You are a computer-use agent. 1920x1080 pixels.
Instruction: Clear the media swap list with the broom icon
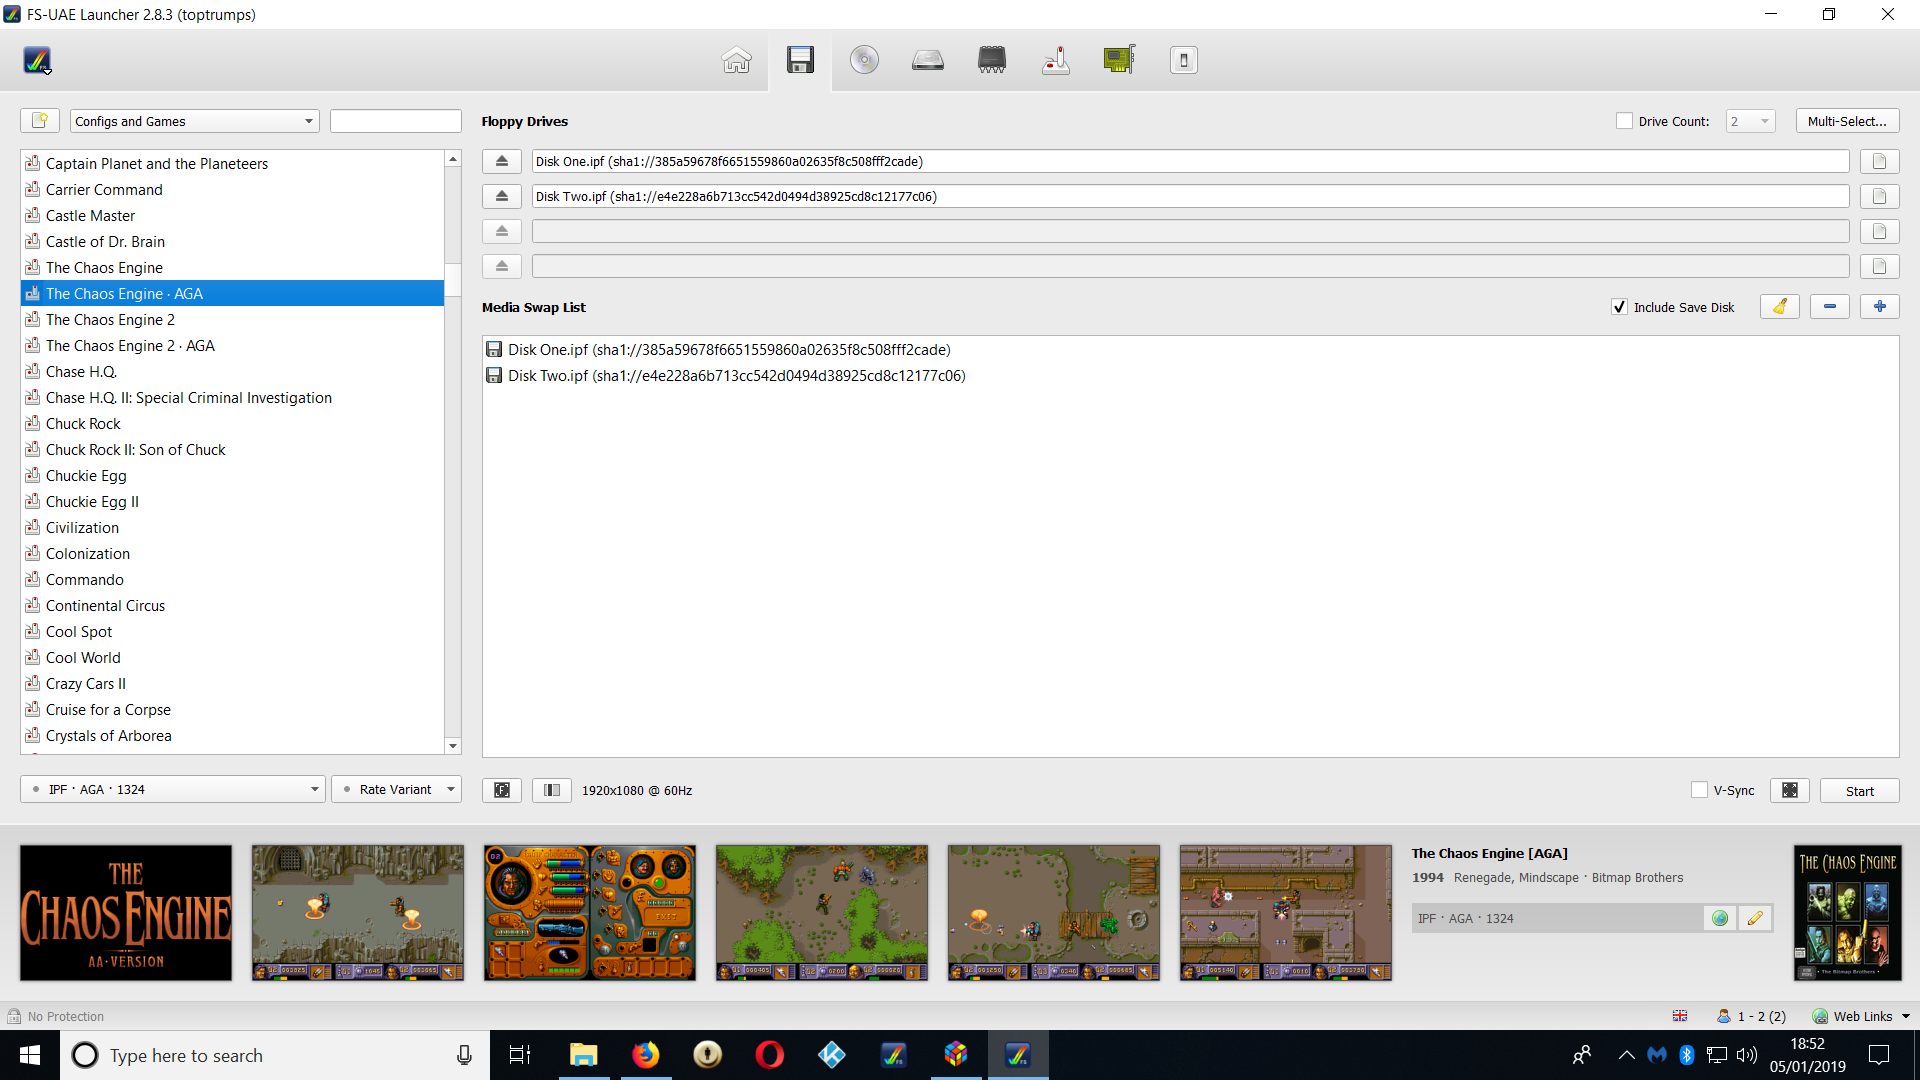click(1779, 307)
